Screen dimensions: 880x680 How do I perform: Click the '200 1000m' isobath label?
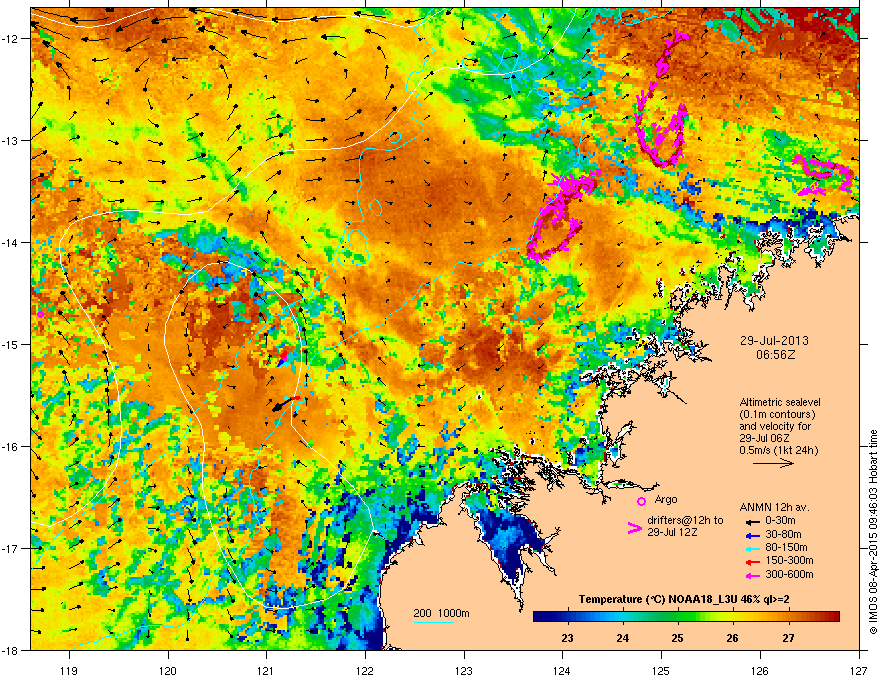coord(441,613)
